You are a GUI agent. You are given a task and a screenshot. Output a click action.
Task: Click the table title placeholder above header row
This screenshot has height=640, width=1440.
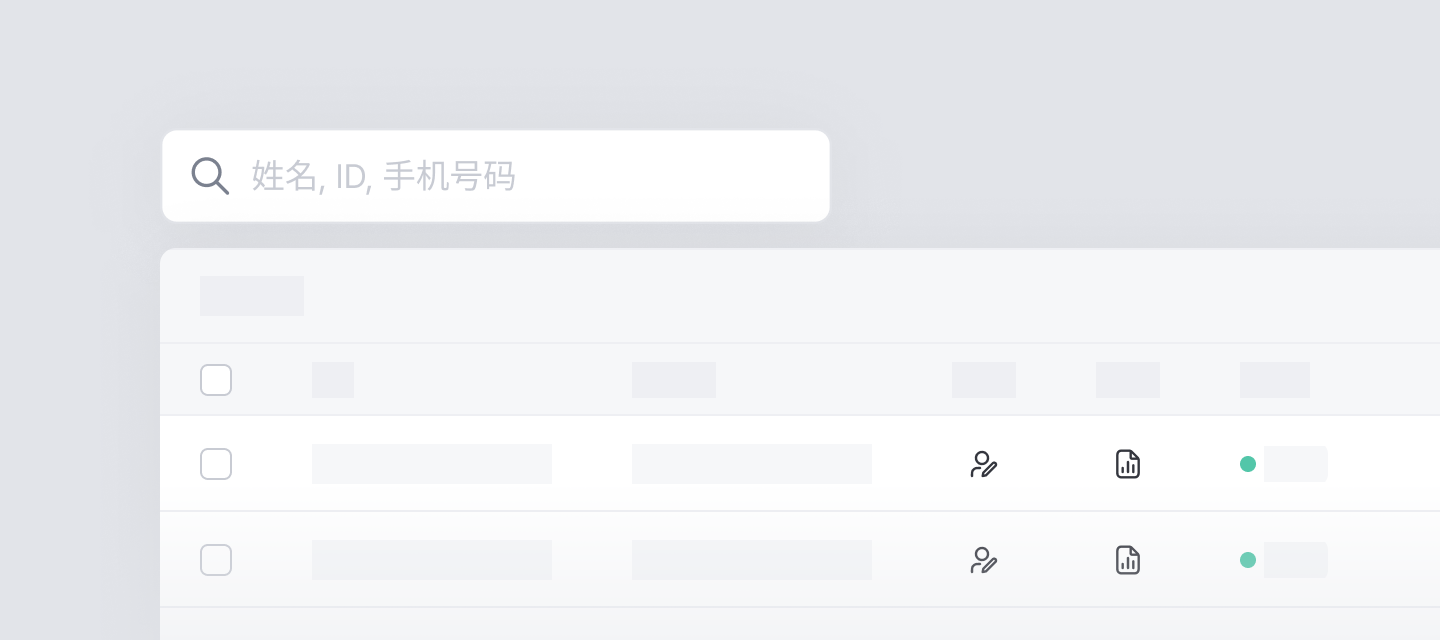[x=252, y=296]
